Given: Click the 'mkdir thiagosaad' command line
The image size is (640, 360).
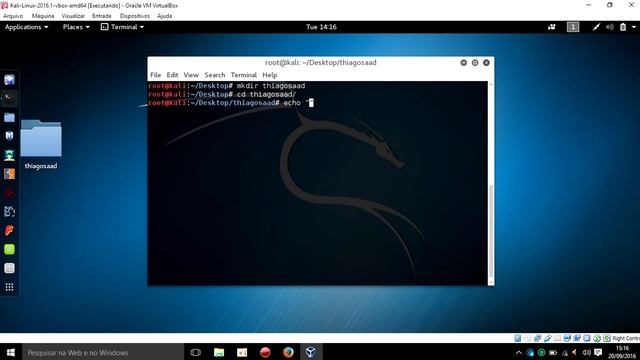Looking at the screenshot, I should tap(271, 86).
